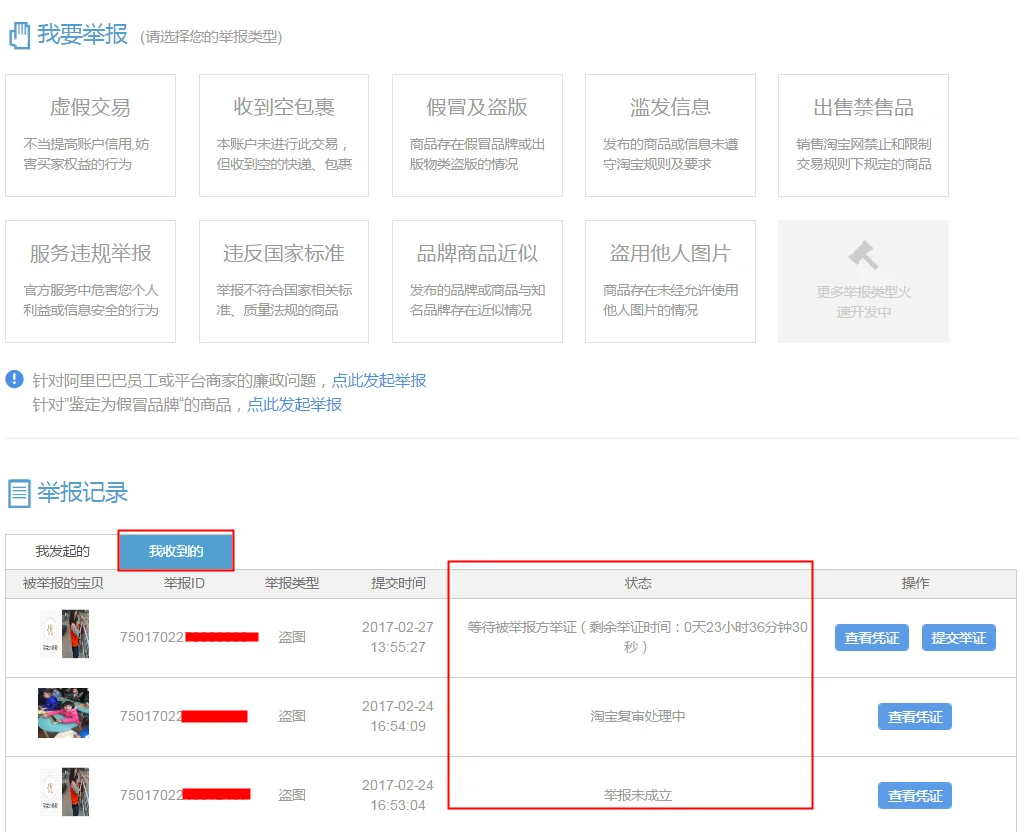Pick the 出售禁售品 report card
1027x832 pixels.
863,135
